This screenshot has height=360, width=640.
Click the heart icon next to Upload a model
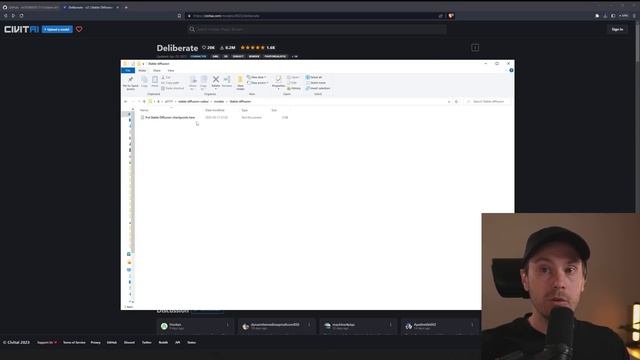pos(79,29)
